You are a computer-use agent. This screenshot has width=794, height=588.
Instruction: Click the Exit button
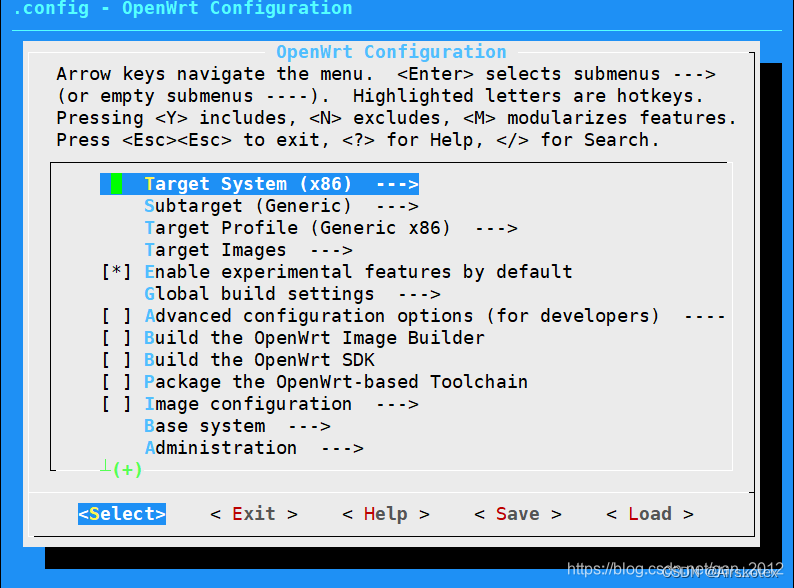254,514
